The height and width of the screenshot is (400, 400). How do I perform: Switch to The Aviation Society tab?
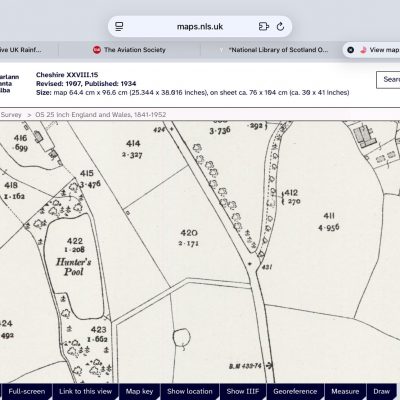point(130,50)
